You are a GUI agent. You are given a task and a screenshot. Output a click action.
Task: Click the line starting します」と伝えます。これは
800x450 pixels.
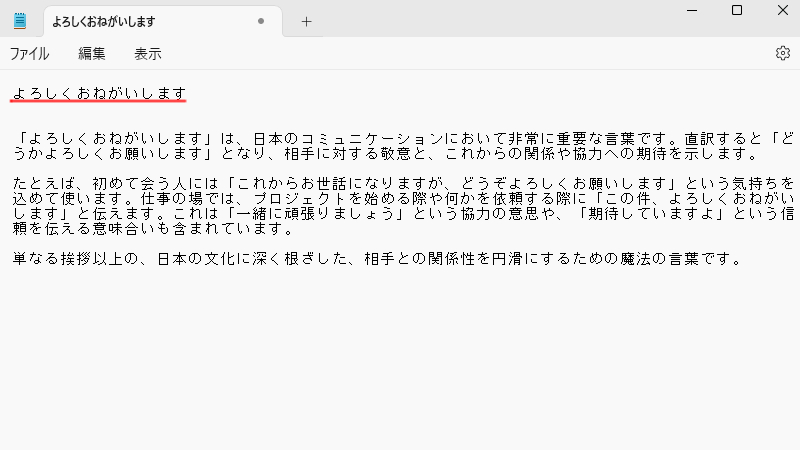(404, 213)
